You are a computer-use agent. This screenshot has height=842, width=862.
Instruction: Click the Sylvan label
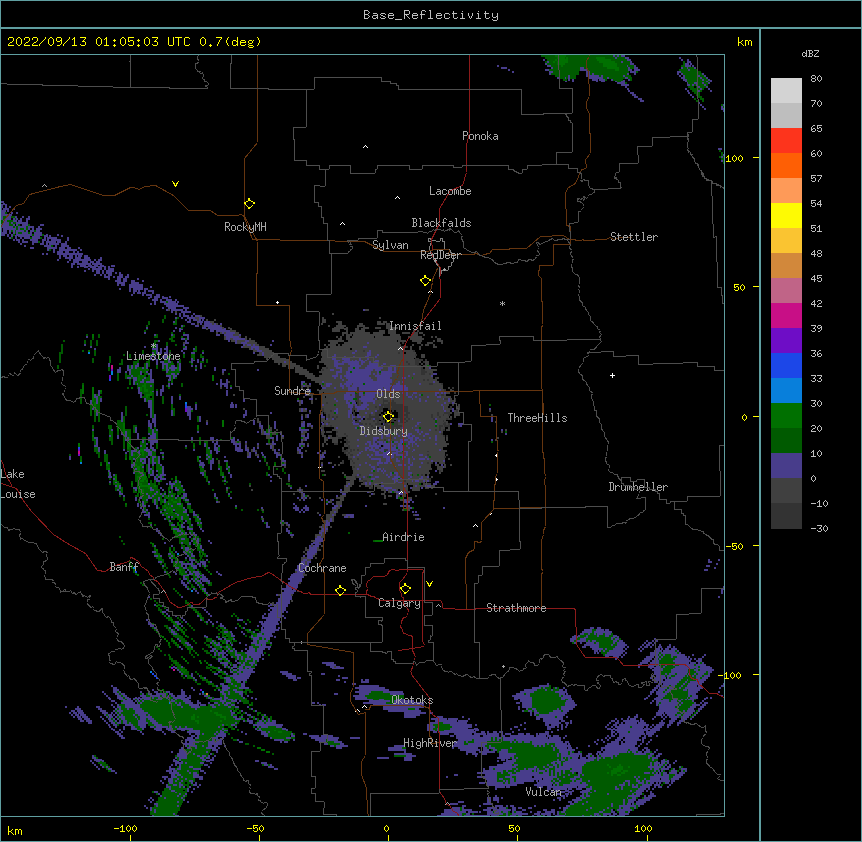(390, 245)
